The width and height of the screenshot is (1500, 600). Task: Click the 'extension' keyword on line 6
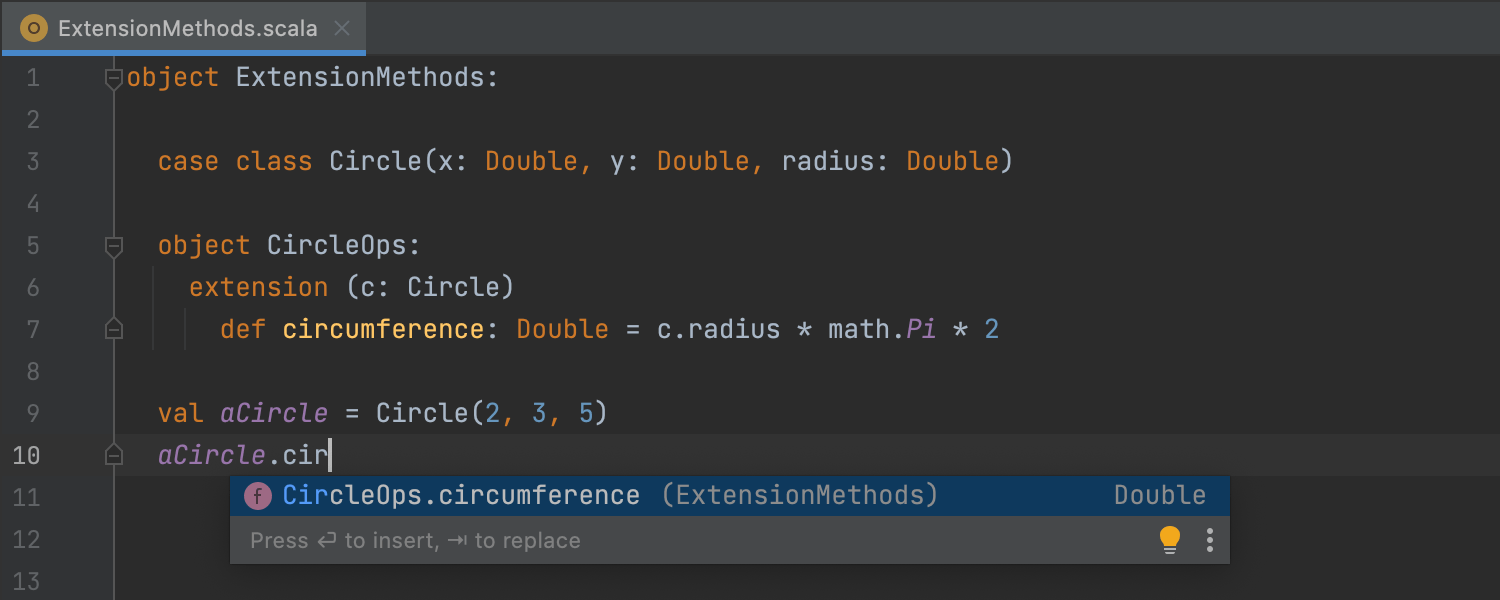point(259,288)
